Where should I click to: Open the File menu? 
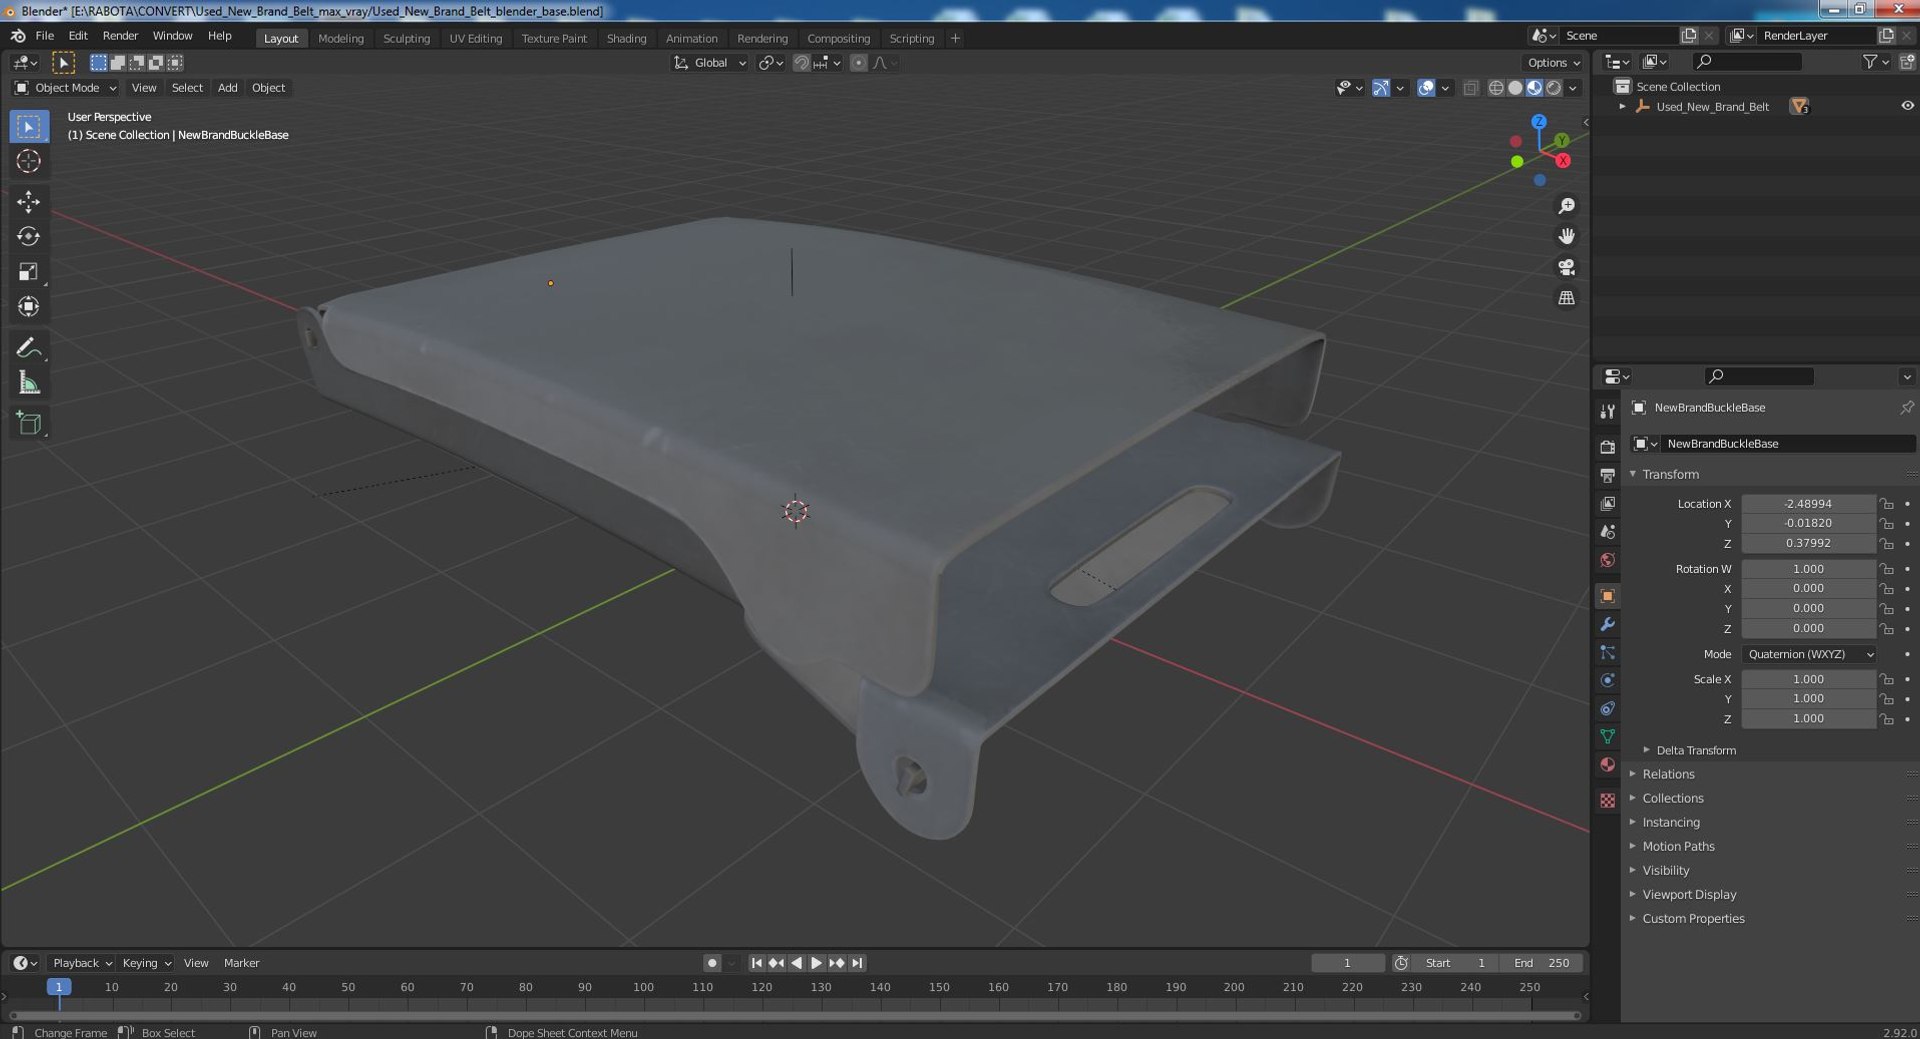pos(45,36)
